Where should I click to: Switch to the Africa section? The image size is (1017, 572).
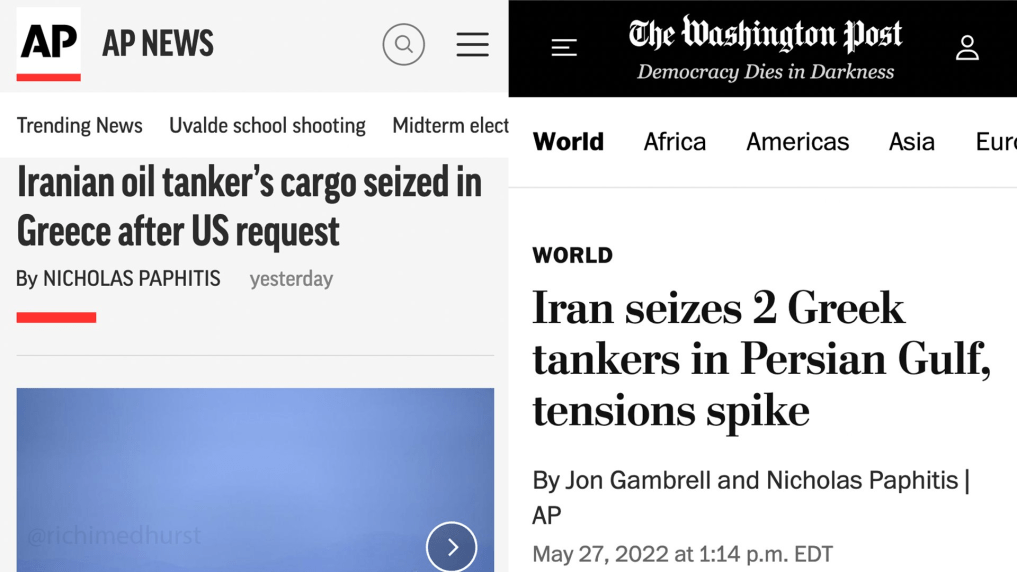[675, 142]
